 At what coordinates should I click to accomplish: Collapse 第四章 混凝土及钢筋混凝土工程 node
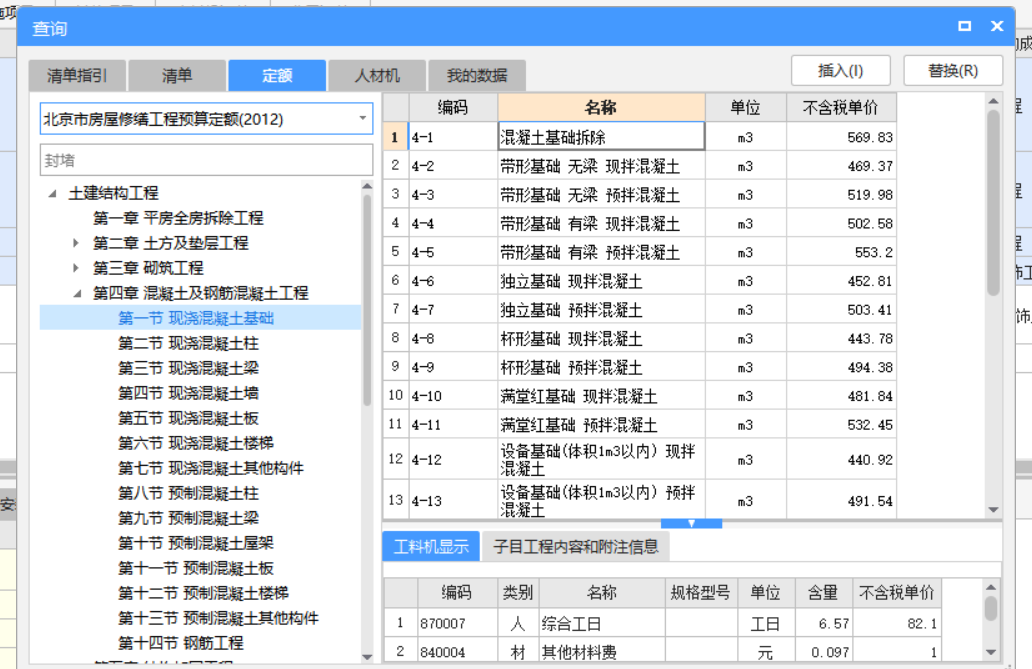77,294
